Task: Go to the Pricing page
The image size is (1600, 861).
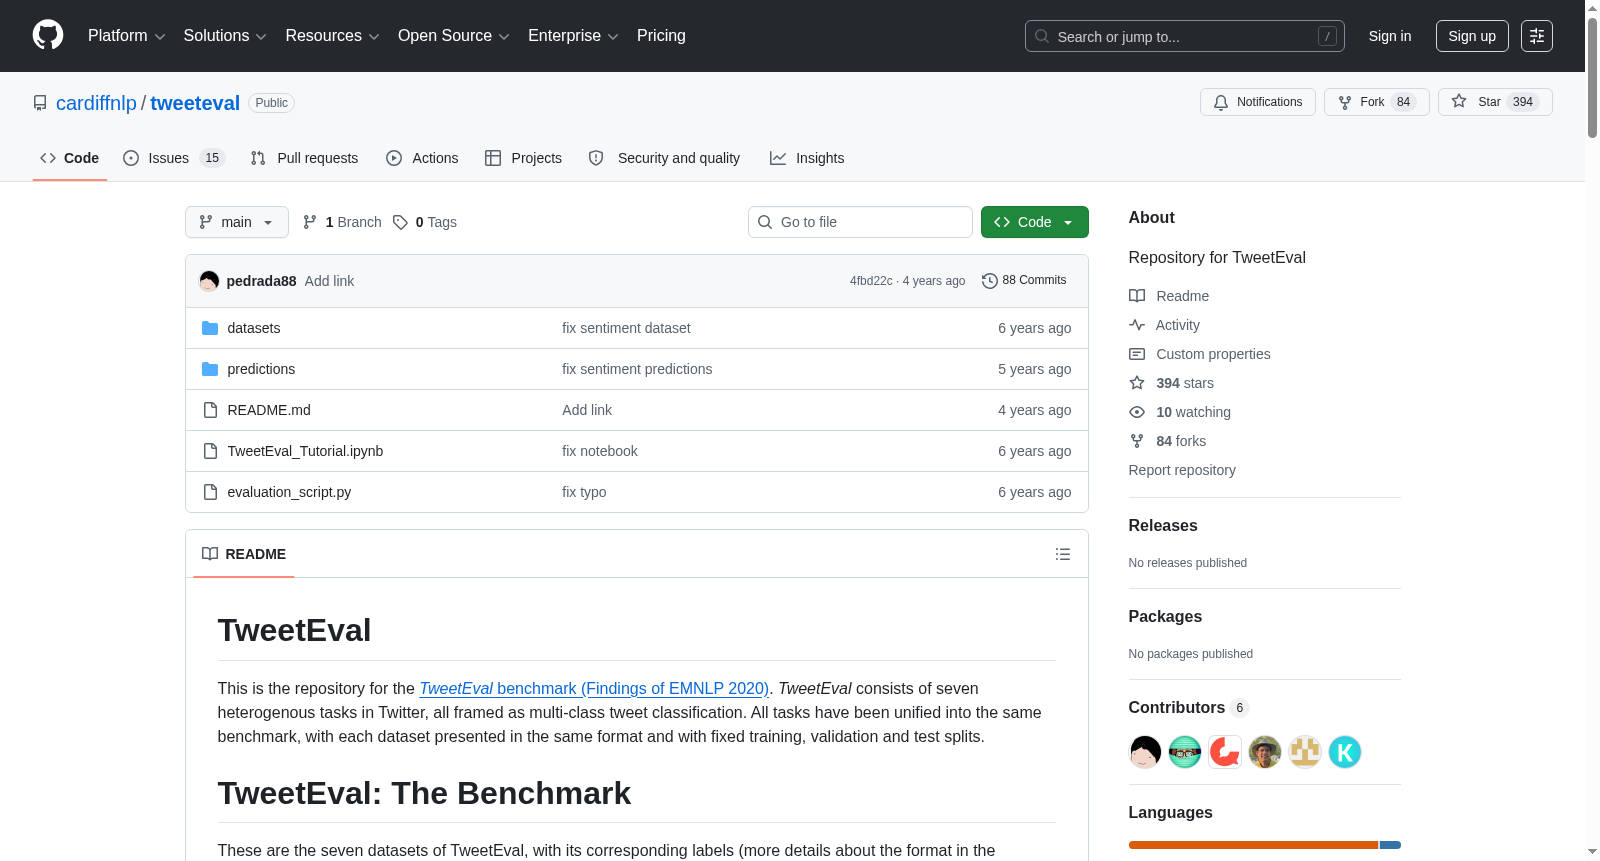Action: (661, 36)
